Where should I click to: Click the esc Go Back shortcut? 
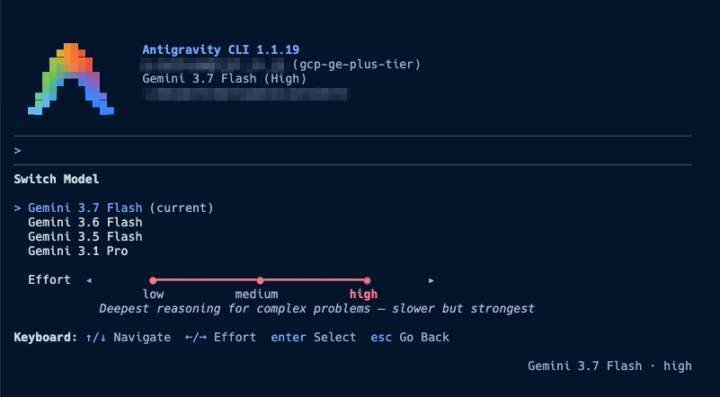410,337
